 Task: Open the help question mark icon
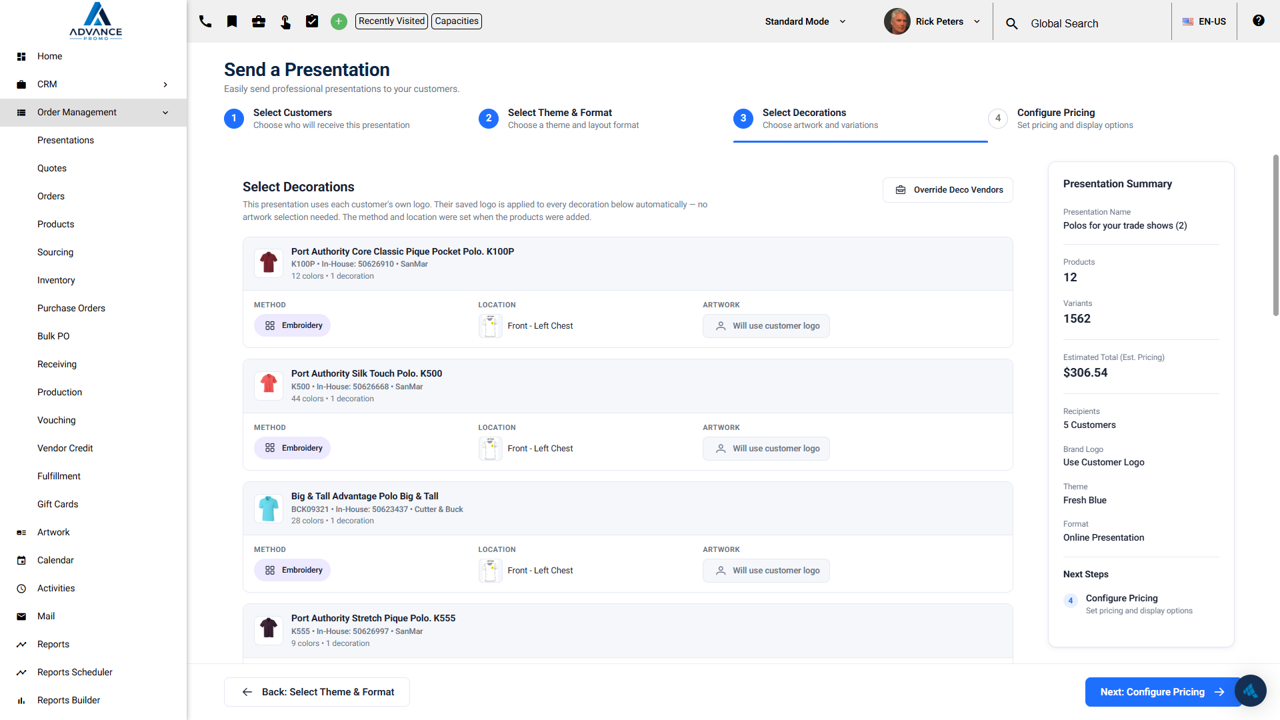(x=1258, y=21)
